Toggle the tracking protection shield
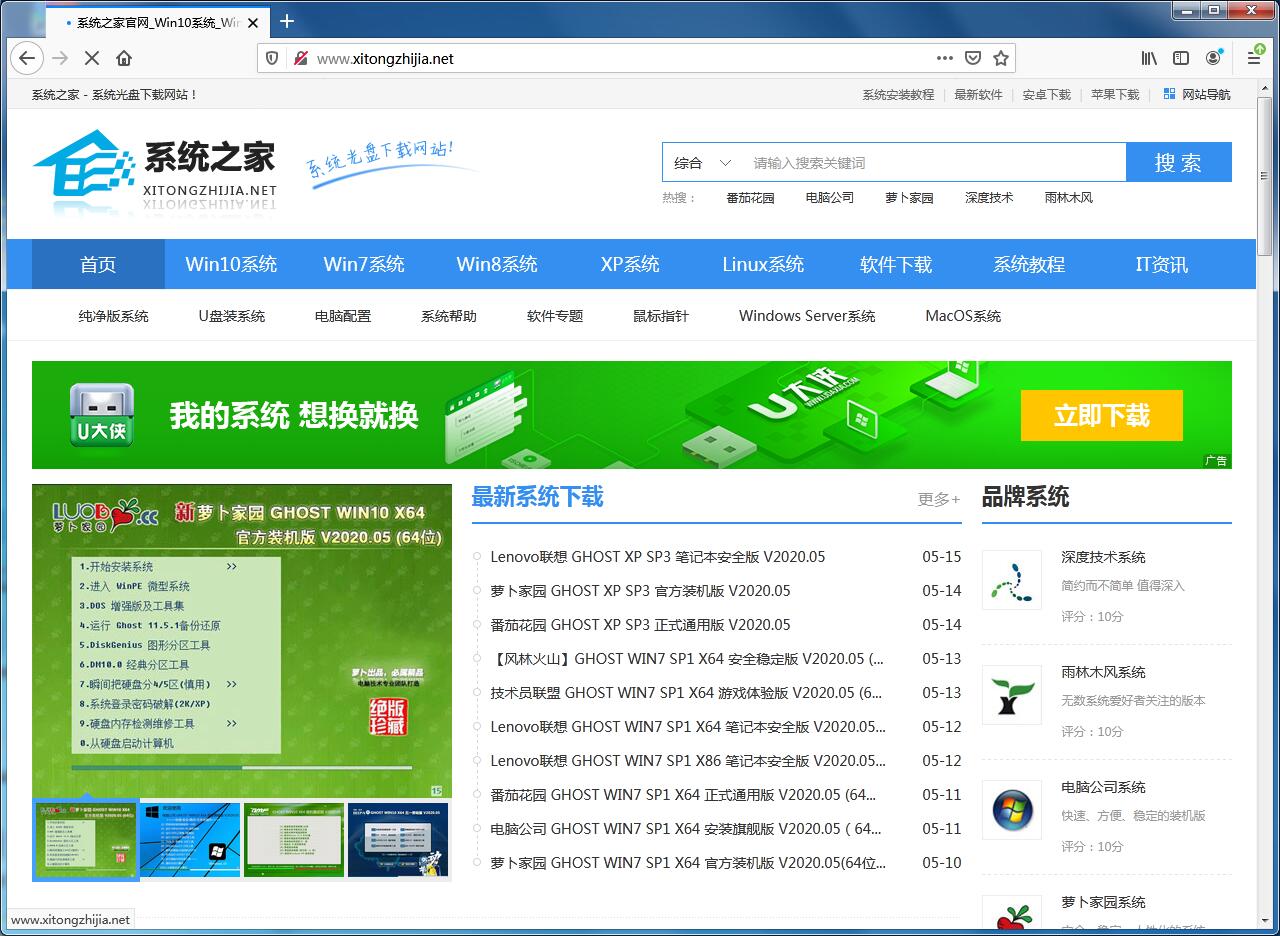 click(x=272, y=58)
